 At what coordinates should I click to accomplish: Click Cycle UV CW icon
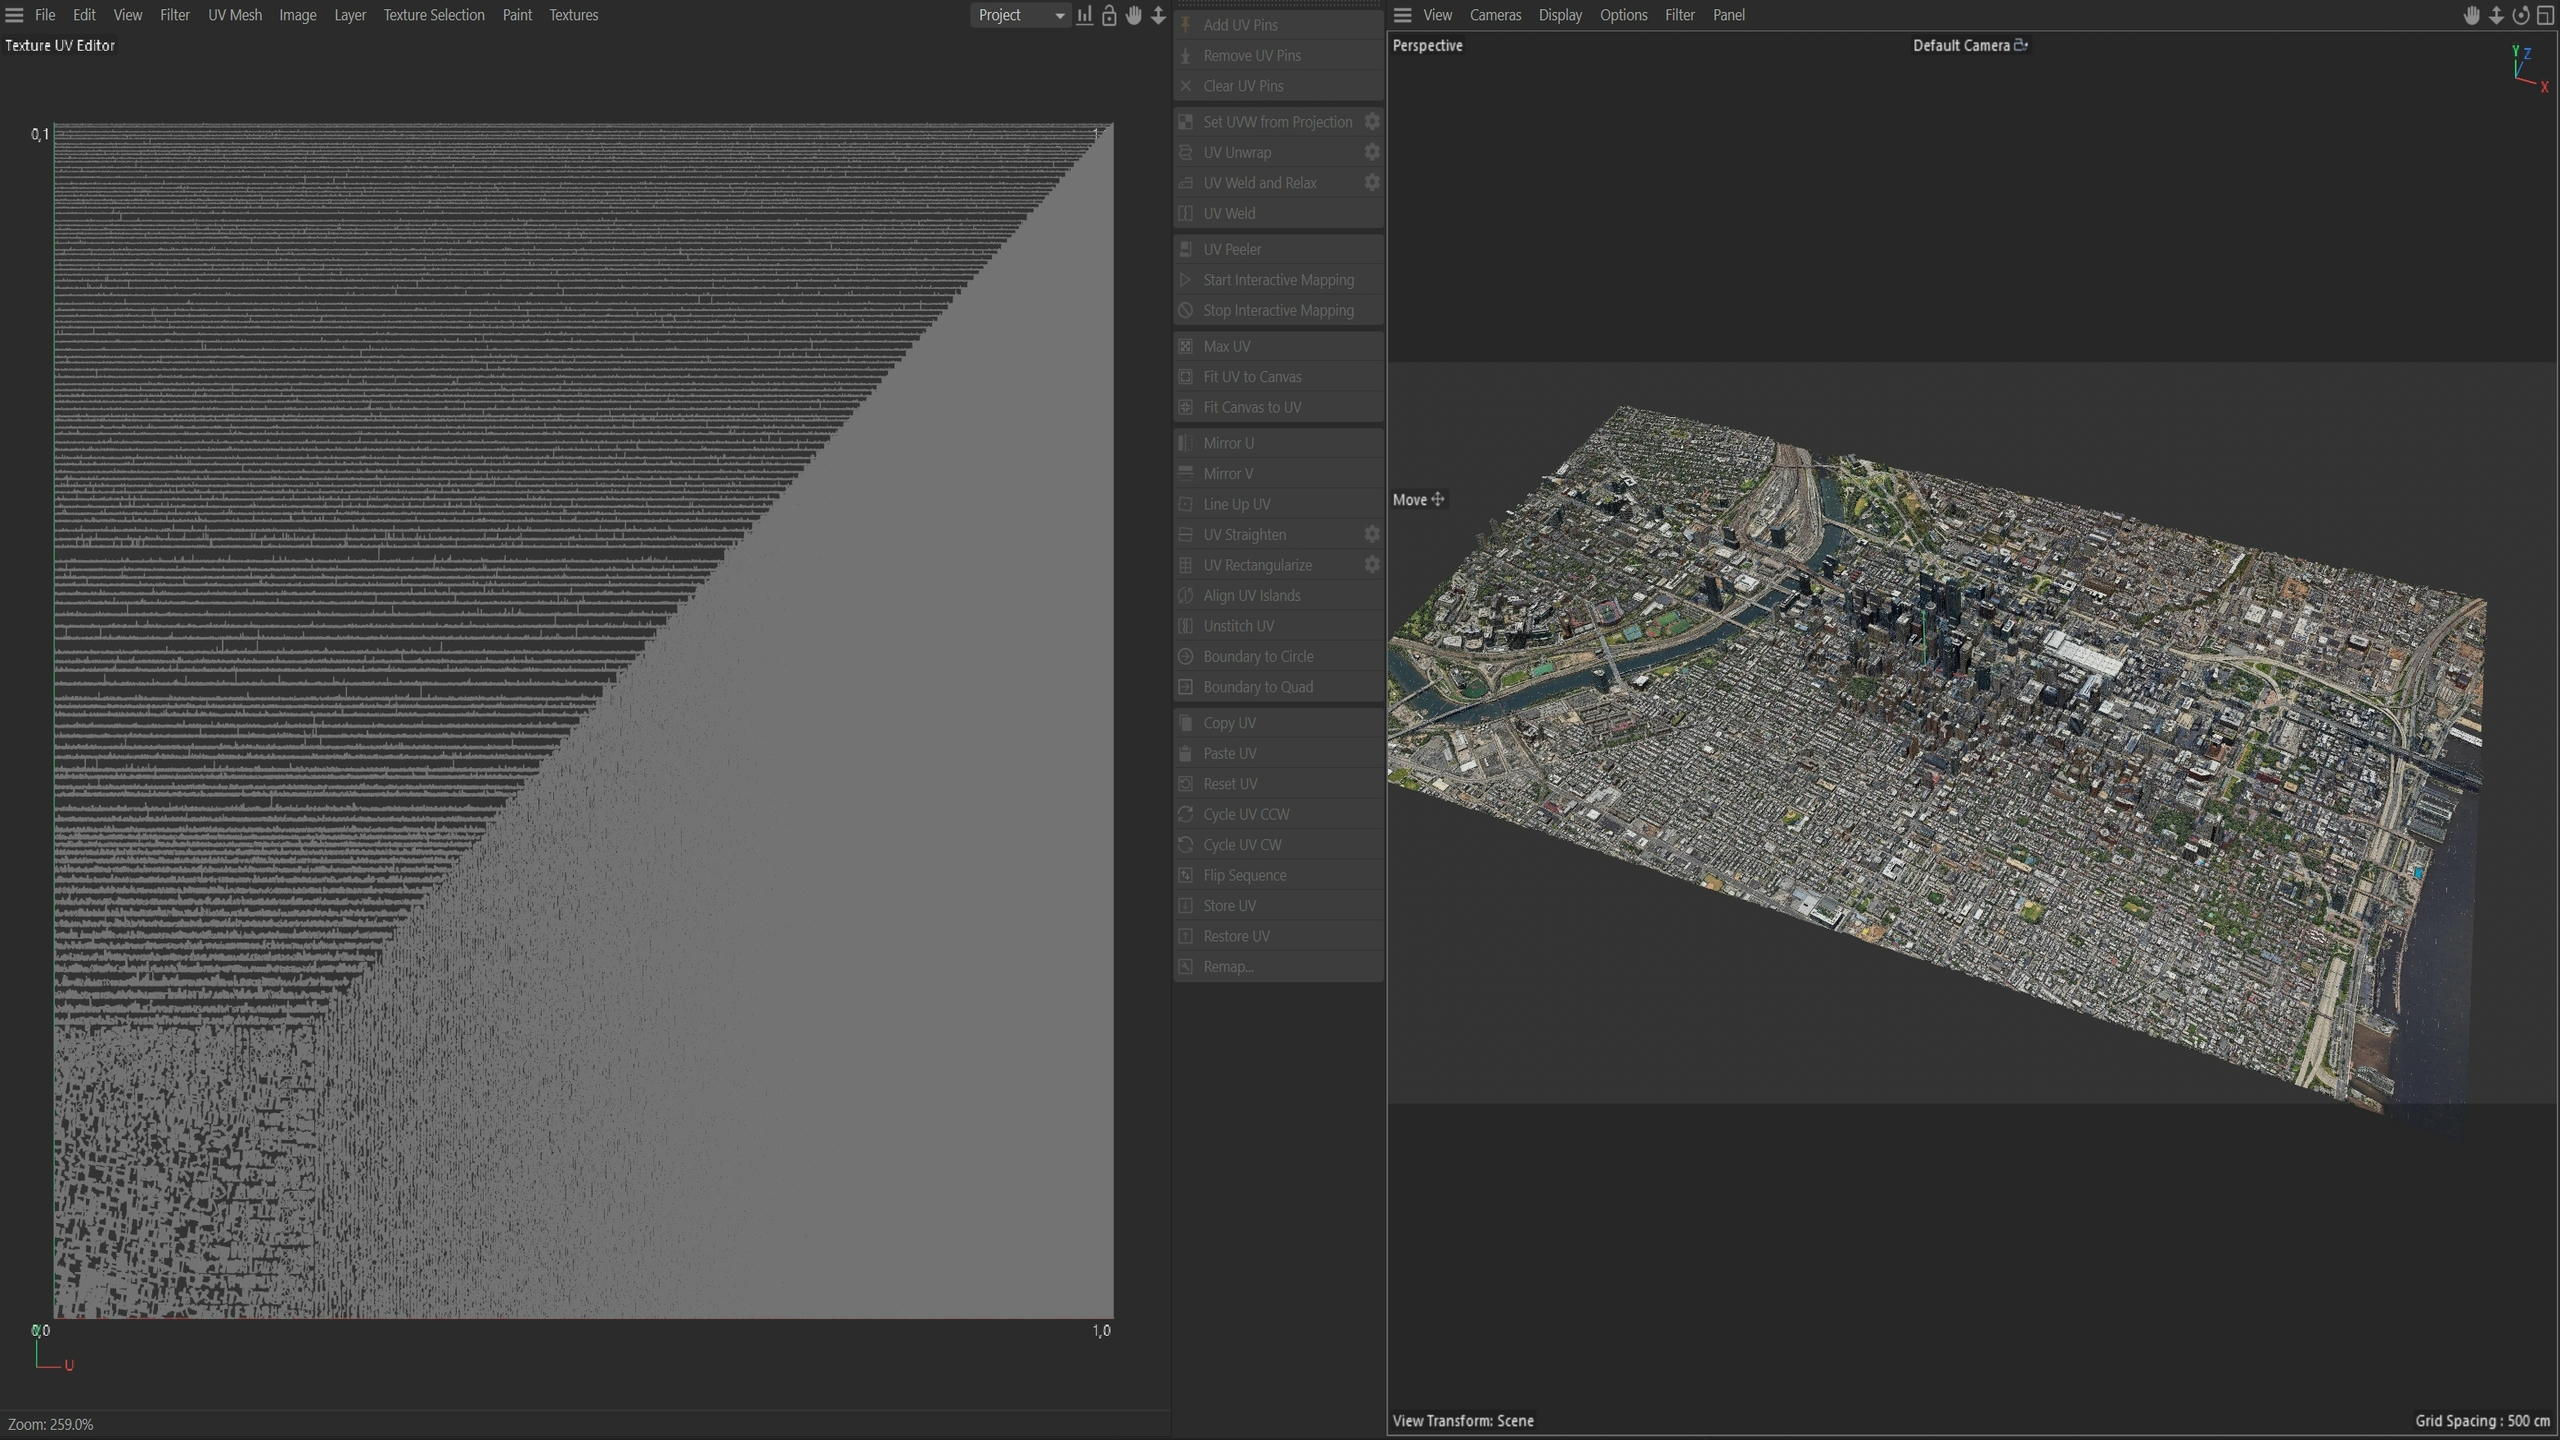pyautogui.click(x=1186, y=845)
